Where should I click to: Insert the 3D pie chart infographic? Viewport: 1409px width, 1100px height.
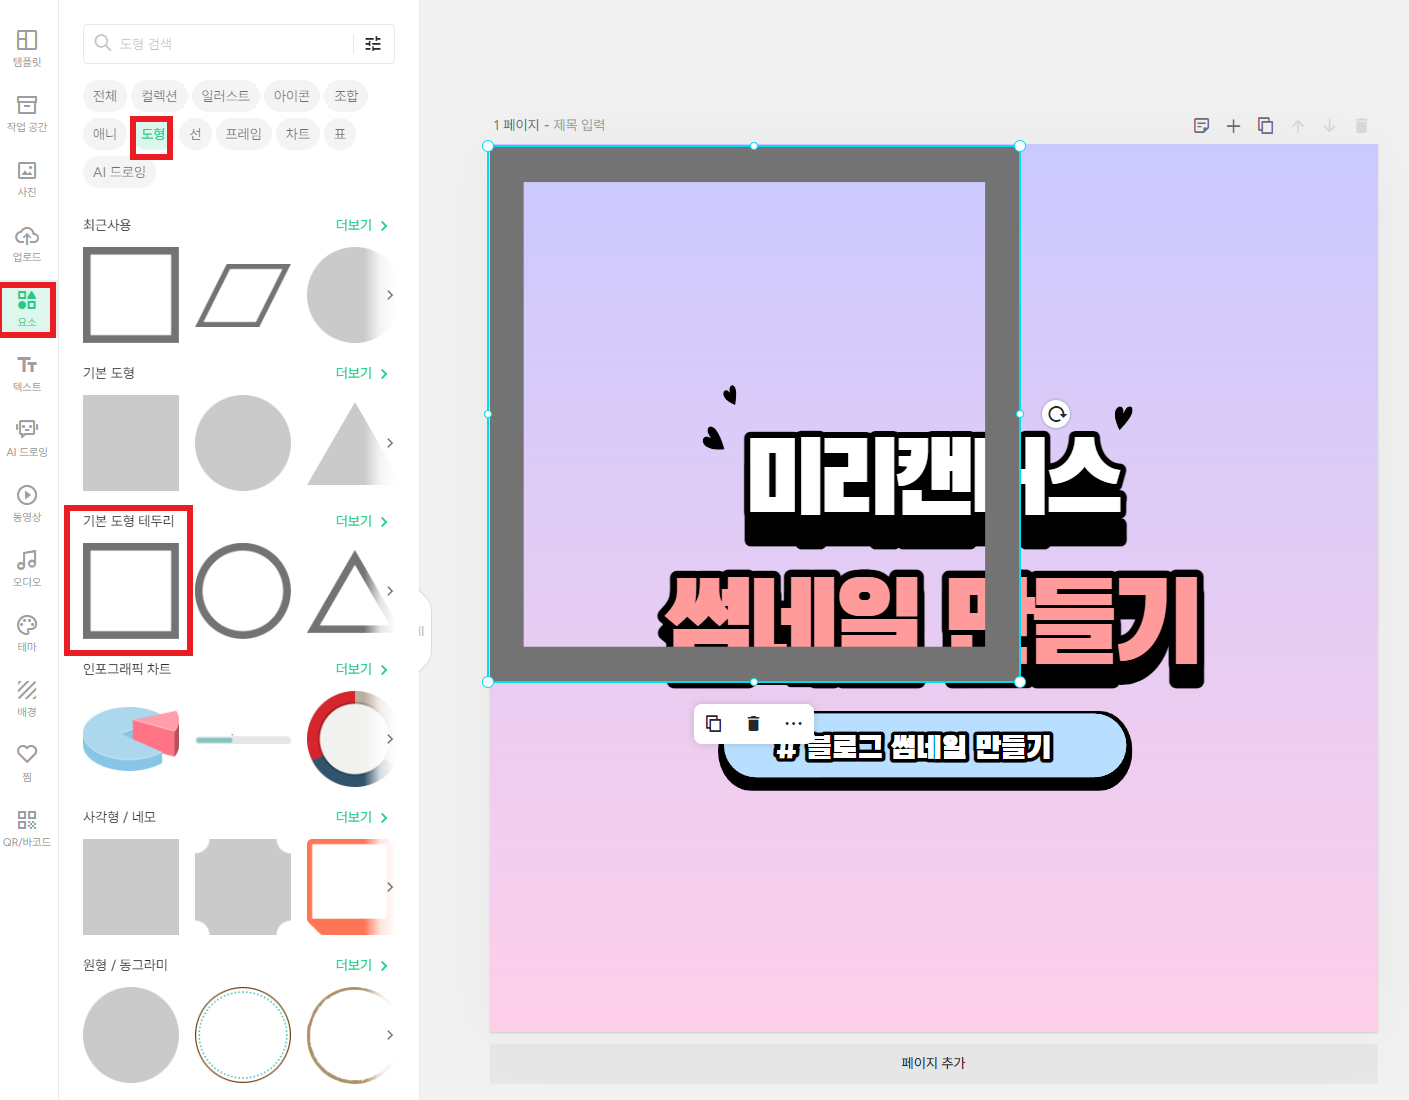[131, 739]
